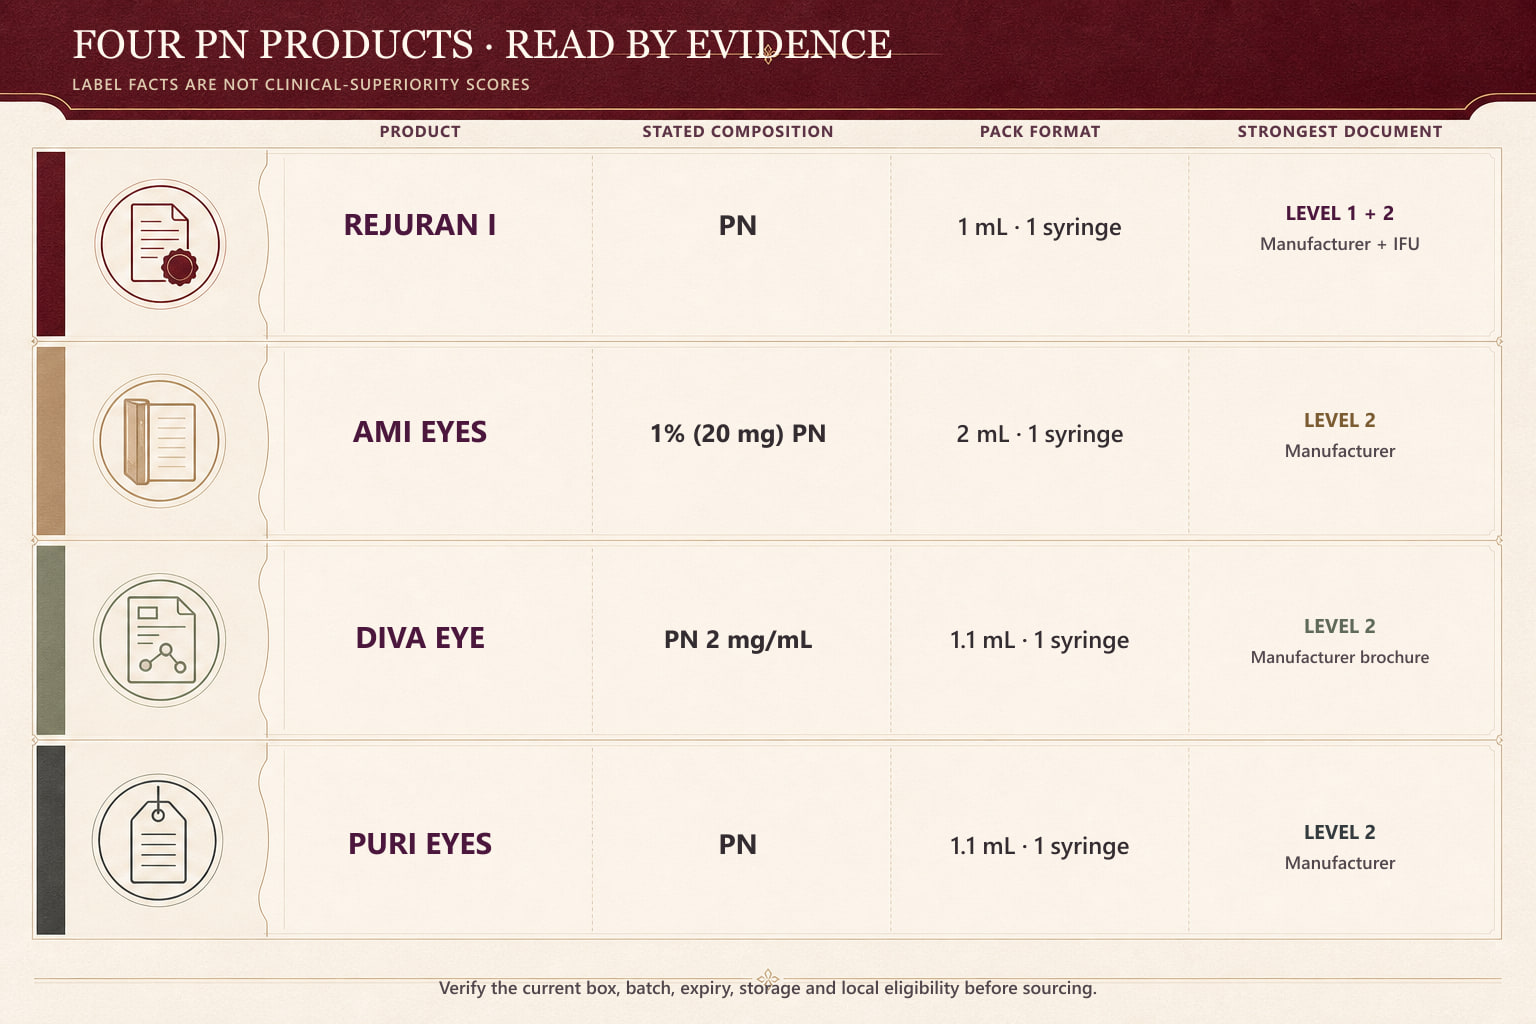
Task: Select the product name PURI EYES
Action: (x=420, y=844)
